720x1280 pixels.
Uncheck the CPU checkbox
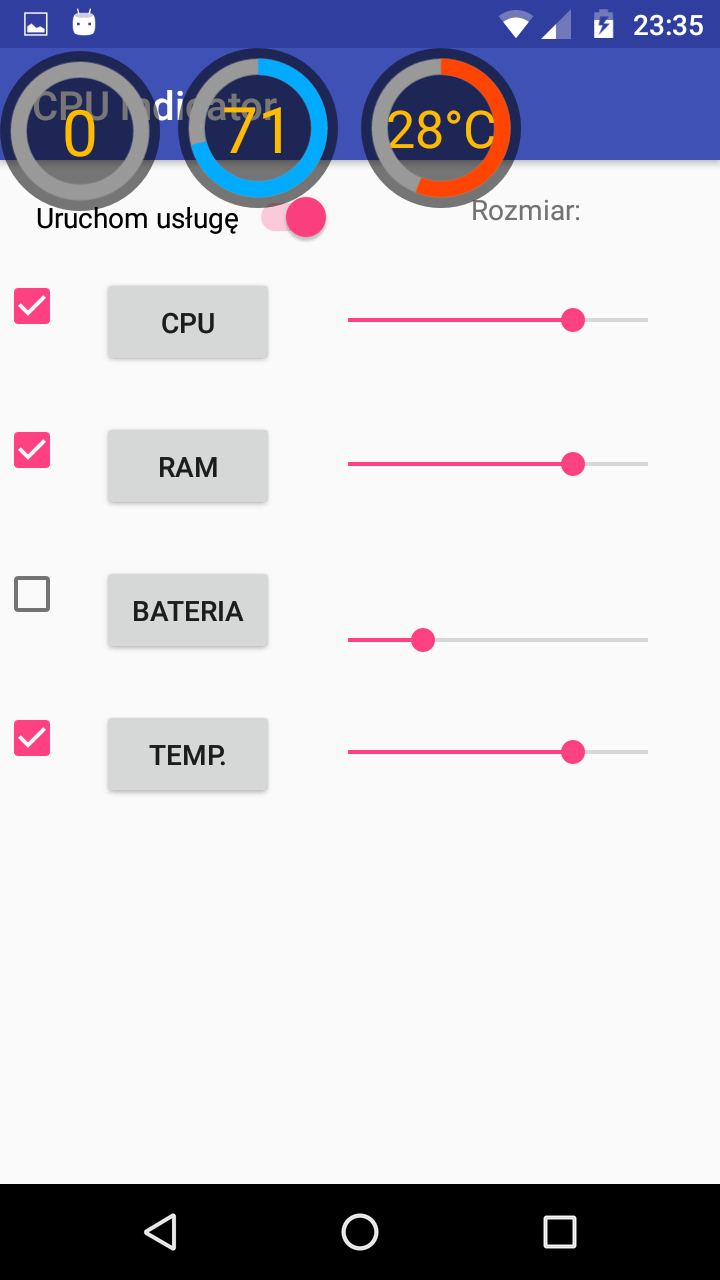[x=32, y=306]
